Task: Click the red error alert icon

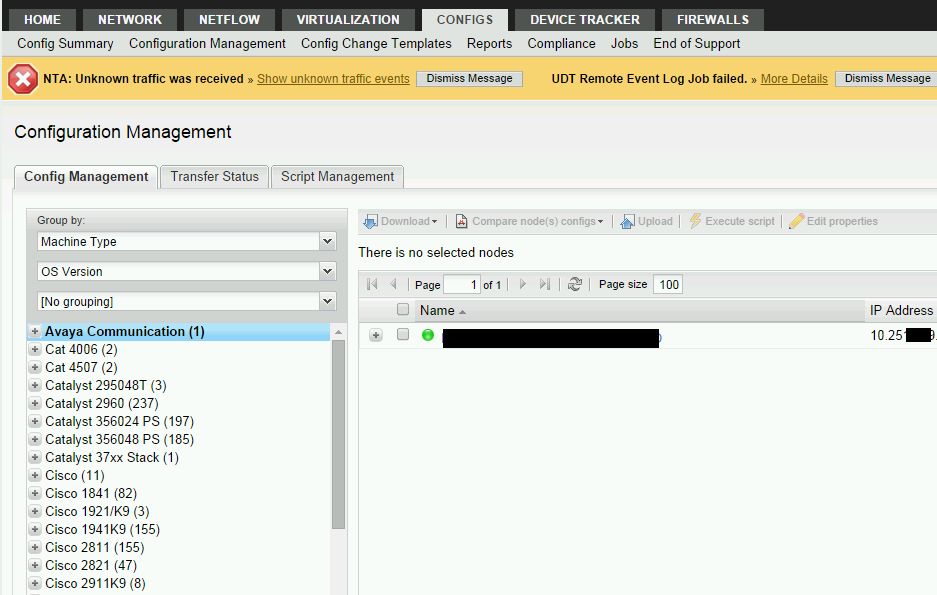Action: [x=23, y=79]
